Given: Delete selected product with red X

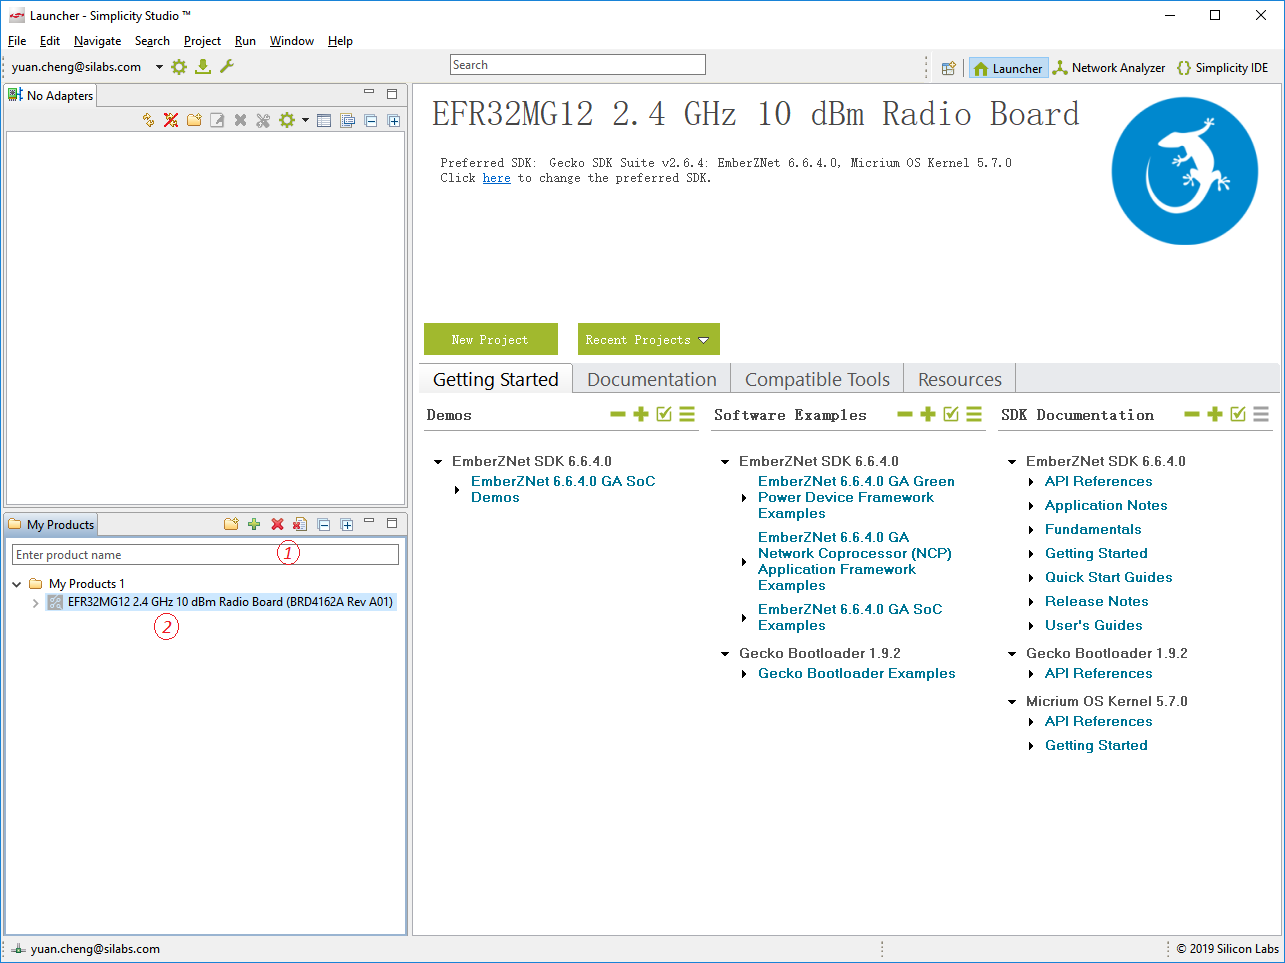Looking at the screenshot, I should (x=277, y=524).
